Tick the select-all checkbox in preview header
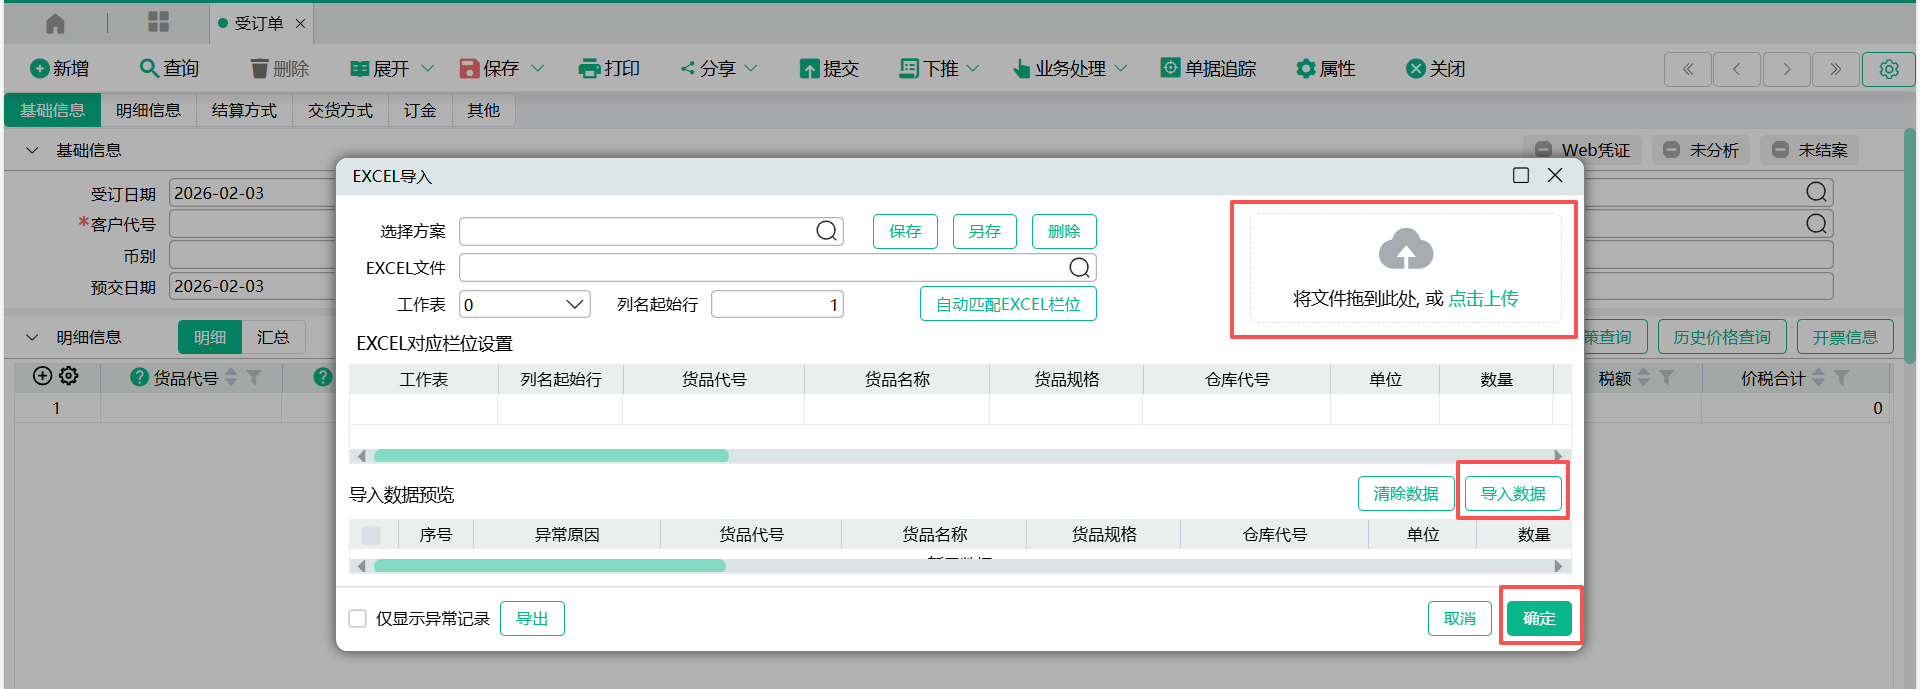 click(371, 535)
